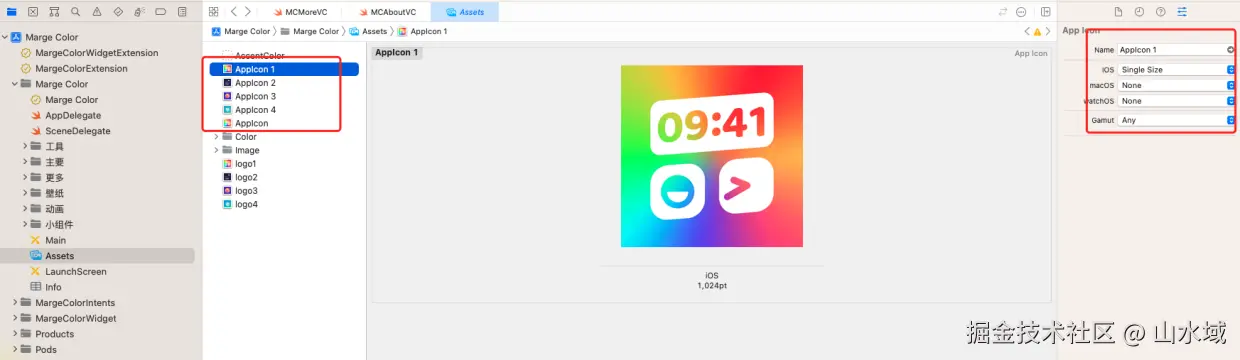Image resolution: width=1240 pixels, height=360 pixels.
Task: Click Assets in the breadcrumb path
Action: tap(368, 32)
